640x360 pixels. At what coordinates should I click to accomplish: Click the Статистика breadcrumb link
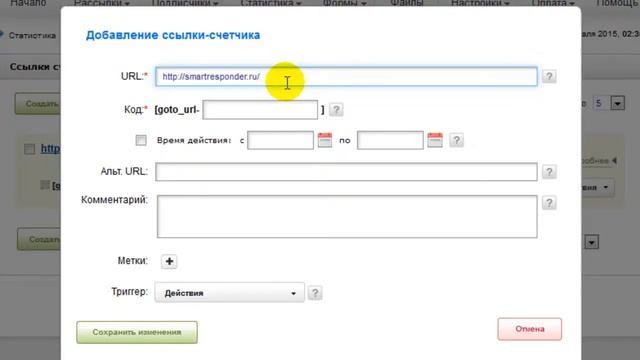[x=32, y=36]
